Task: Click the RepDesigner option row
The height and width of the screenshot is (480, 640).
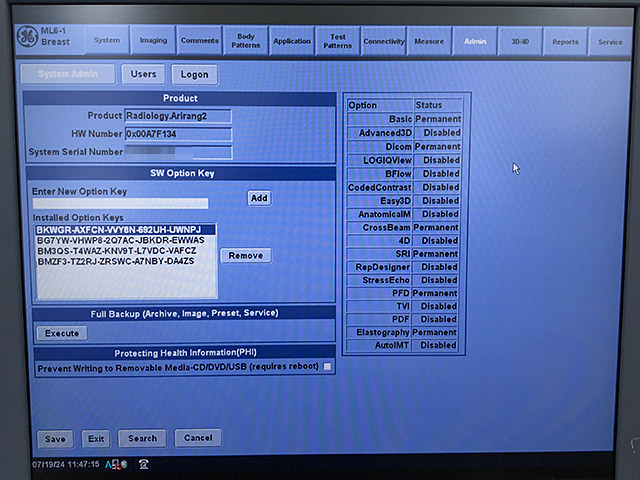Action: coord(402,267)
